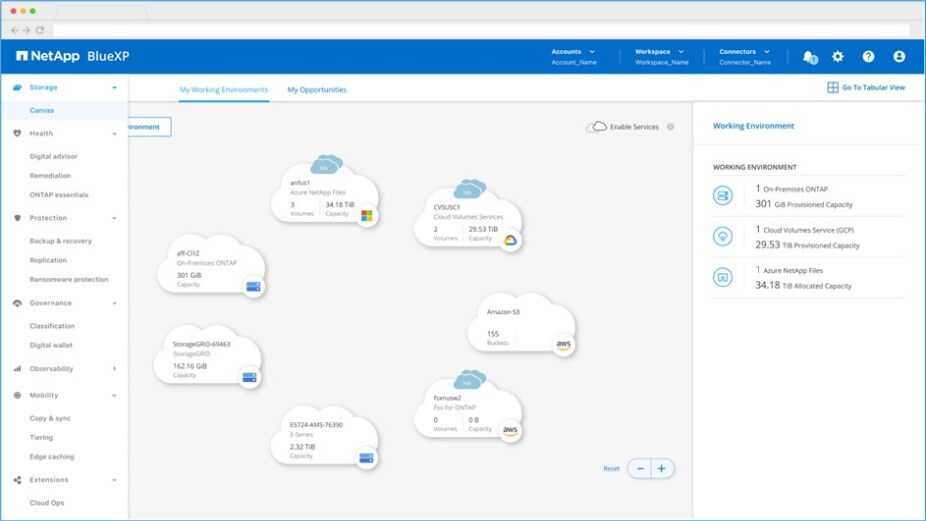Viewport: 926px width, 521px height.
Task: Click the browser reload icon
Action: [x=39, y=30]
